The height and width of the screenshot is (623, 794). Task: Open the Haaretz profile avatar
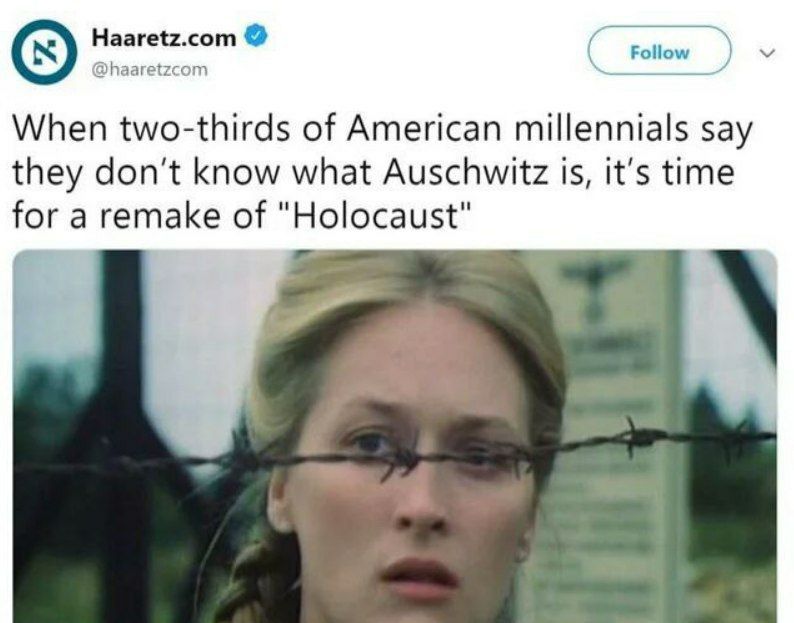click(x=45, y=52)
